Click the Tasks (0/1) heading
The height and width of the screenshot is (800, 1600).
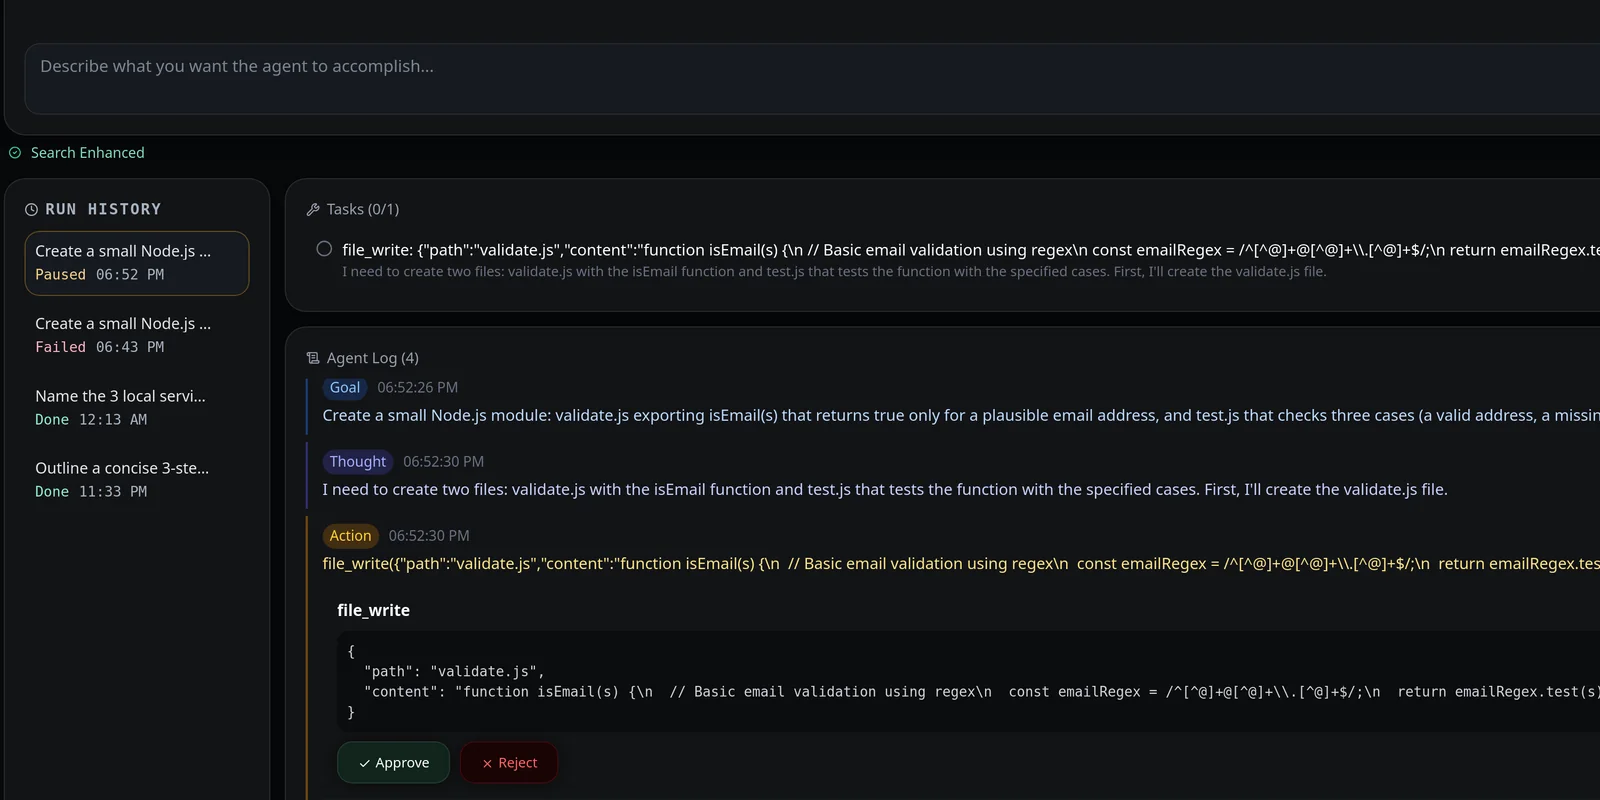pos(363,209)
